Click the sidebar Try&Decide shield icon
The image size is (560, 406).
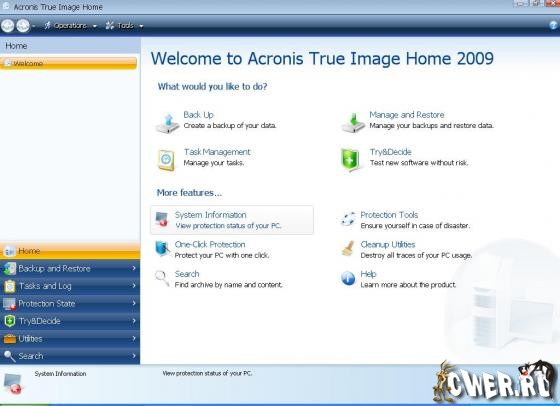point(10,321)
